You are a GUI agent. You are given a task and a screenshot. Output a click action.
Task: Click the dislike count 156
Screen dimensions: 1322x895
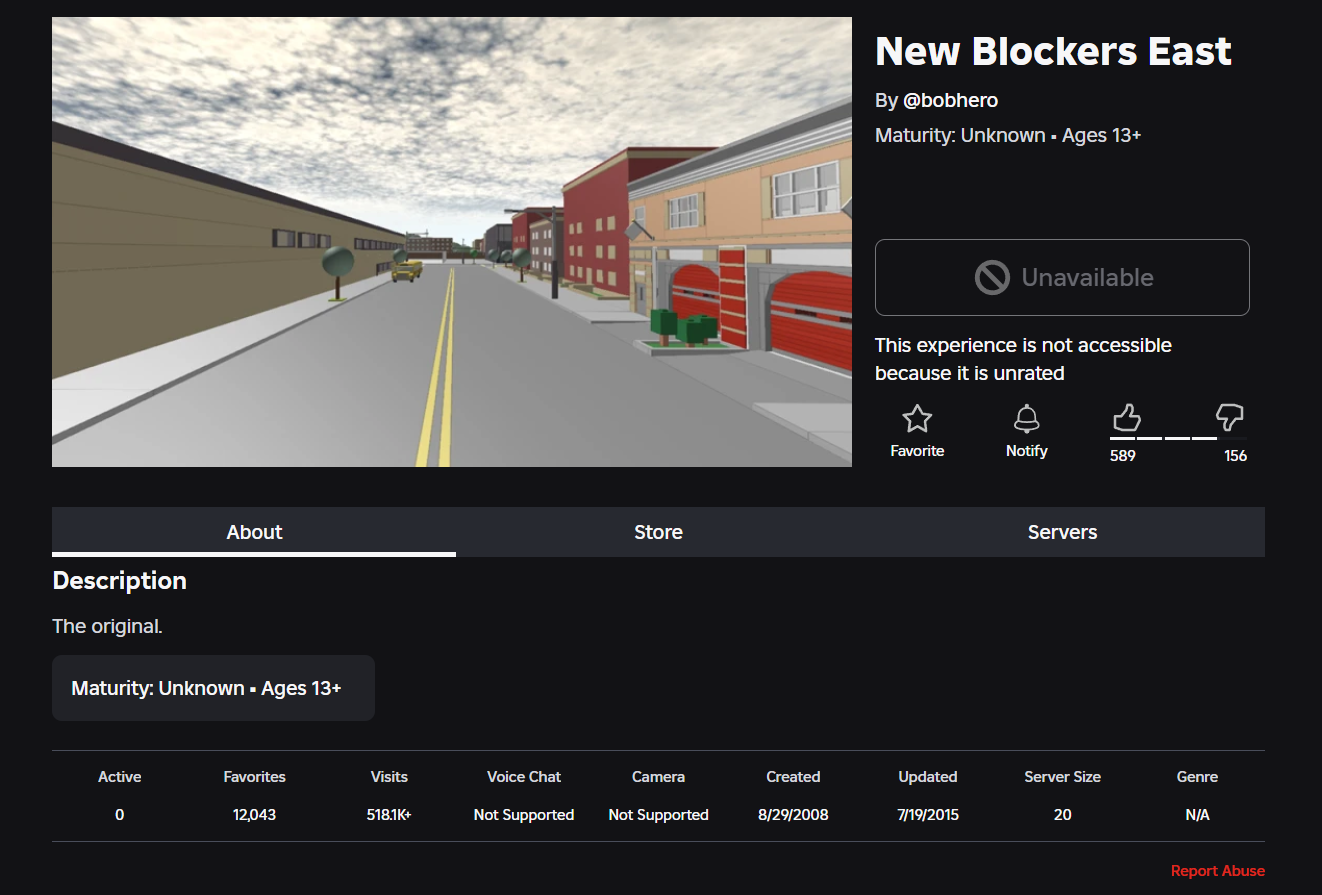coord(1236,455)
